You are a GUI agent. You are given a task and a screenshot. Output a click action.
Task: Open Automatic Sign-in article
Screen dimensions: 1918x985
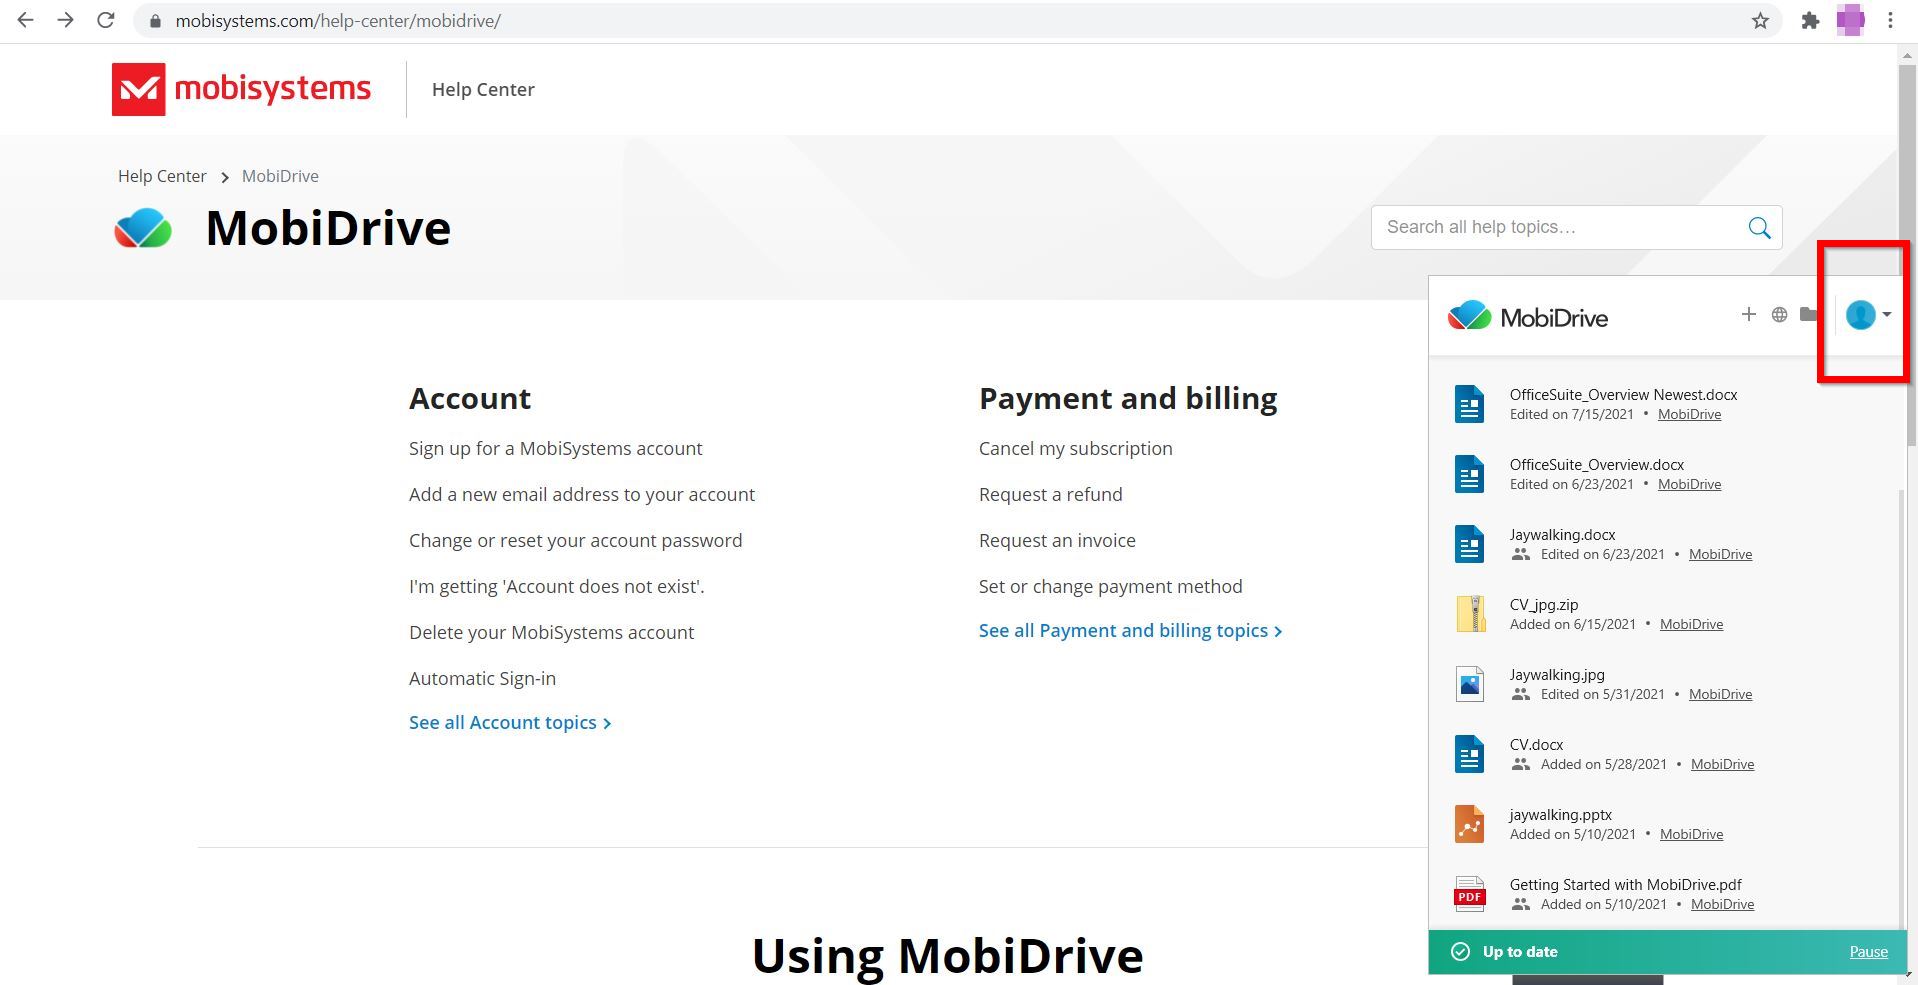(x=482, y=678)
